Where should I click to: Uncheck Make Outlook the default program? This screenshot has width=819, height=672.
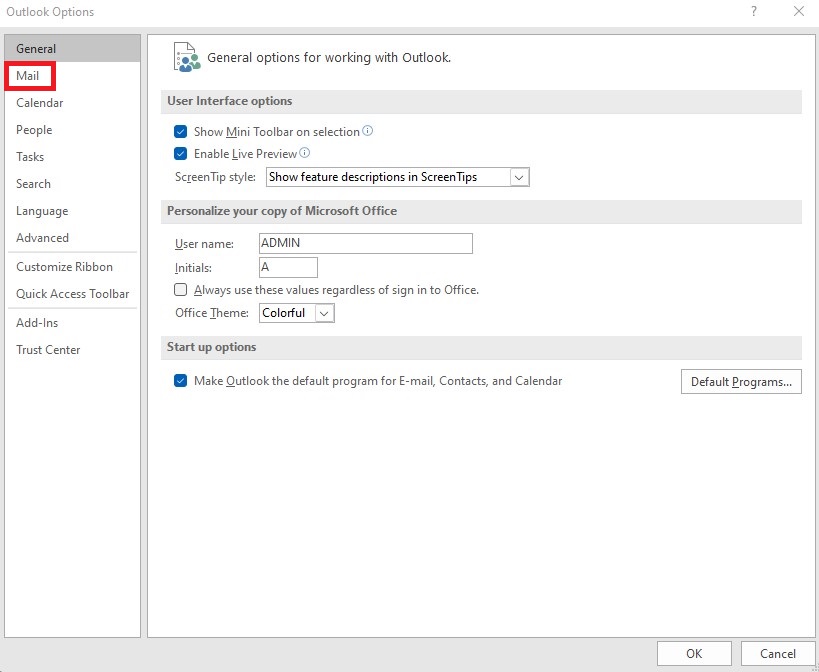coord(181,381)
